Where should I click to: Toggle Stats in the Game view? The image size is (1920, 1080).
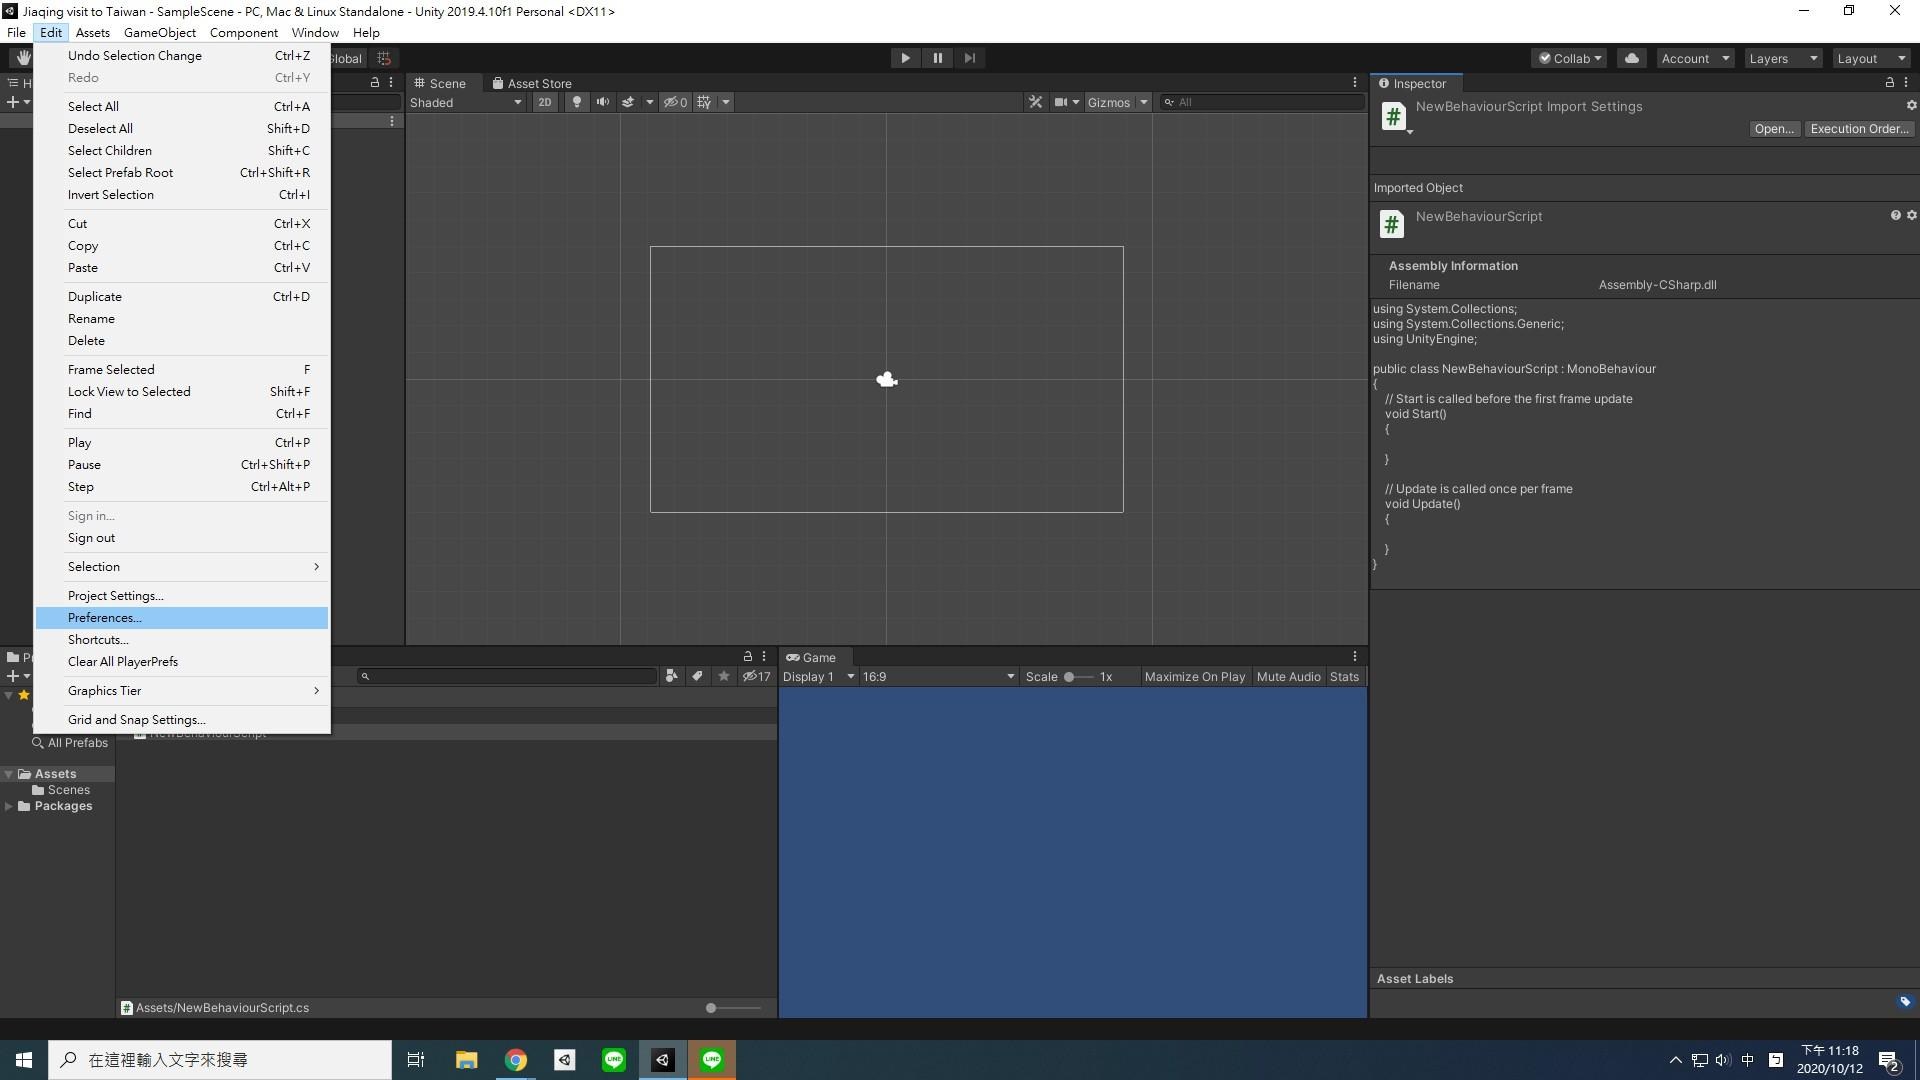1344,677
